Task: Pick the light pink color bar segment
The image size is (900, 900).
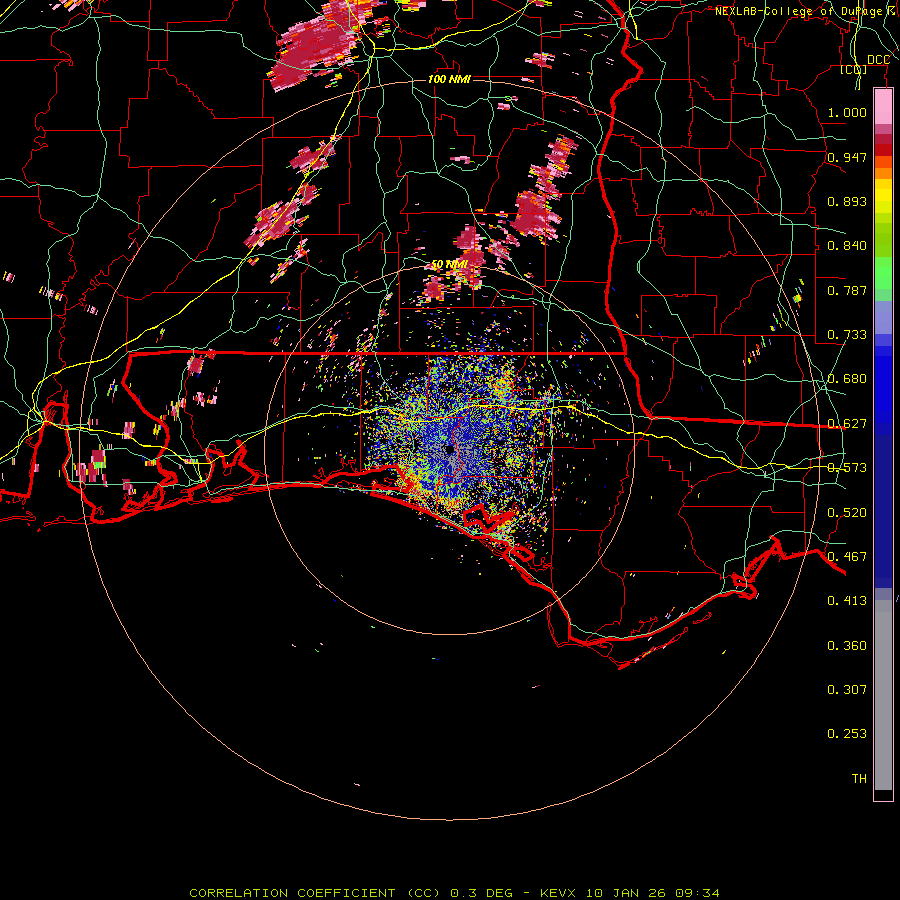Action: (883, 107)
